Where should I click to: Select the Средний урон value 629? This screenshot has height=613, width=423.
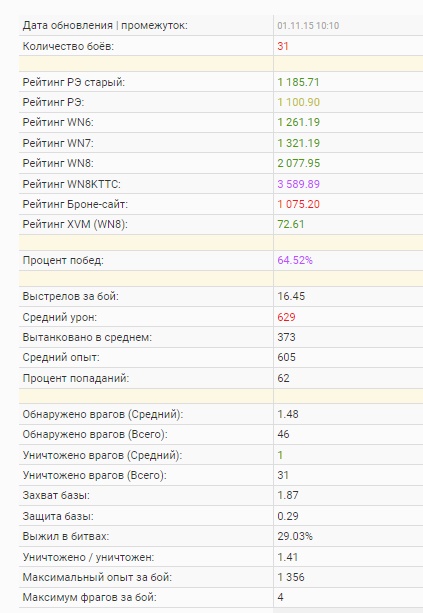coord(286,317)
